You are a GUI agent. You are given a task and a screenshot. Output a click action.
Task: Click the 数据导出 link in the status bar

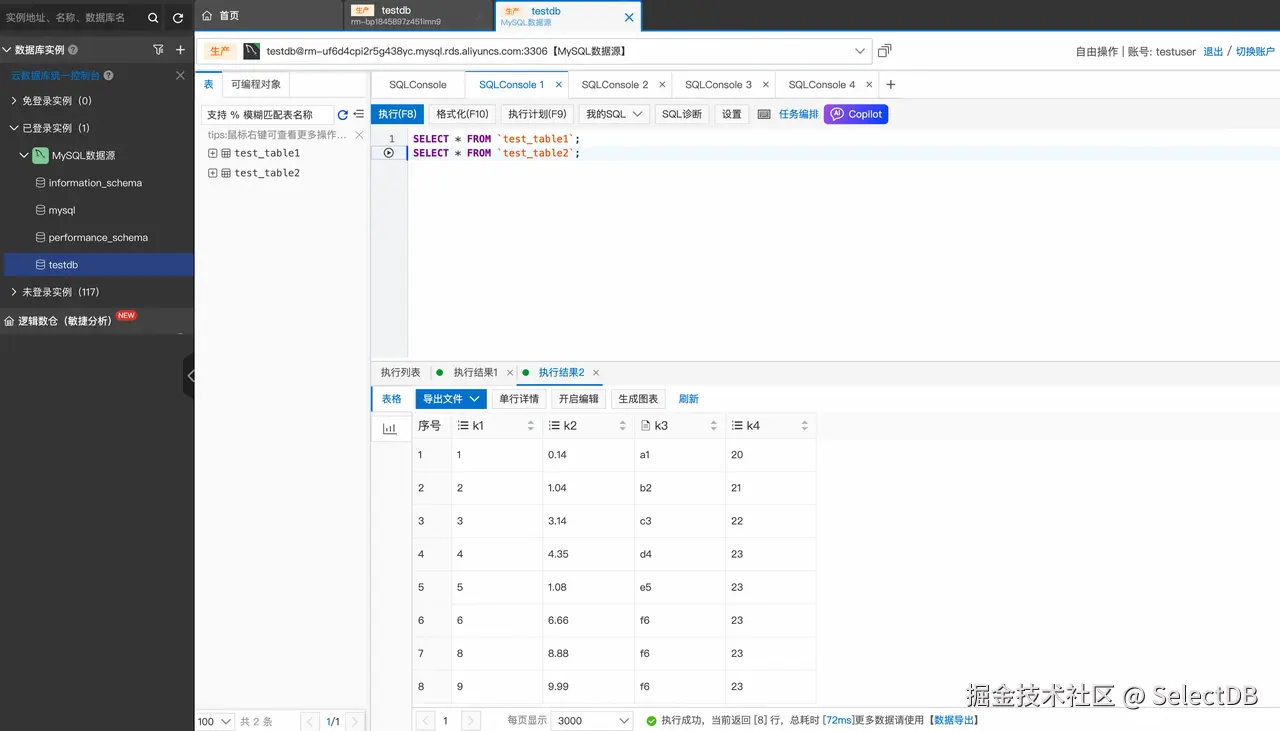click(955, 720)
